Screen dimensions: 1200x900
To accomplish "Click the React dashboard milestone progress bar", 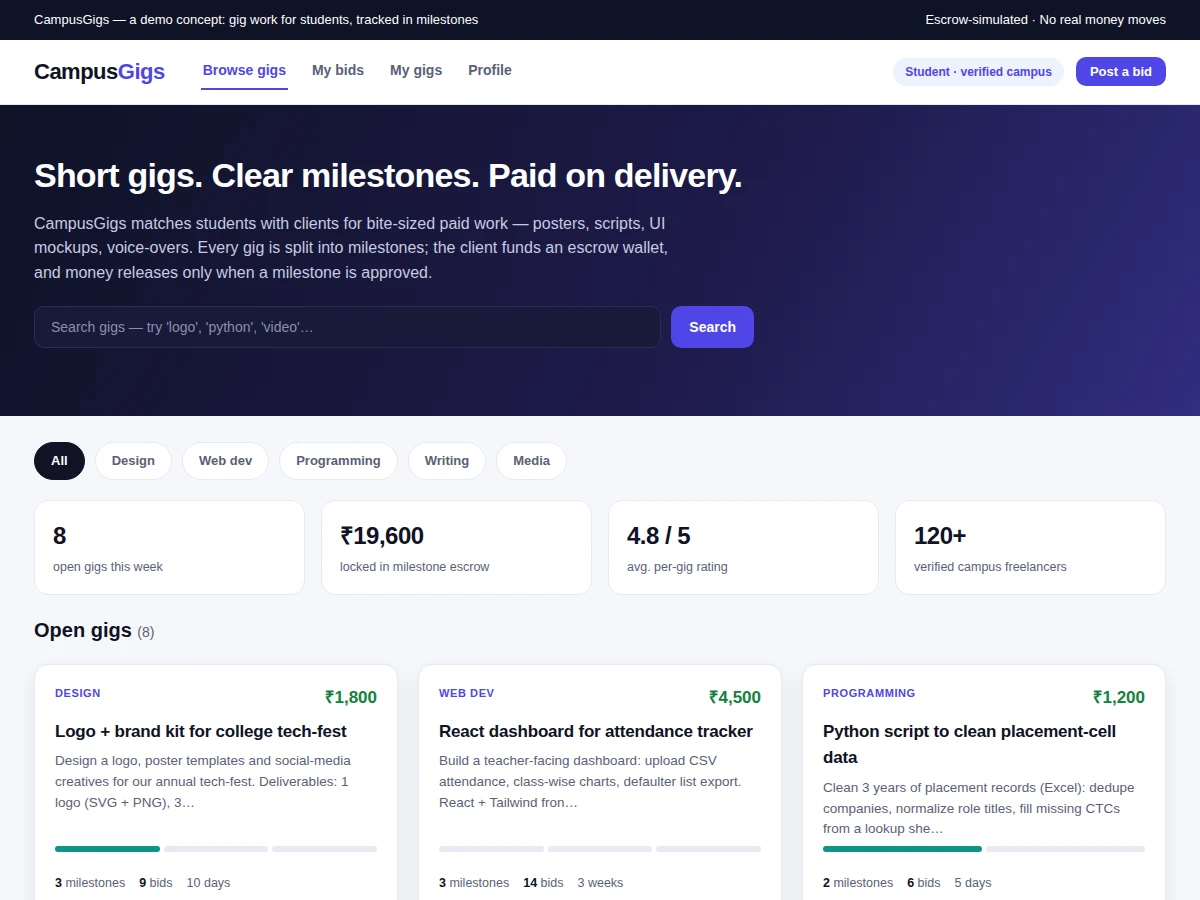I will (600, 849).
